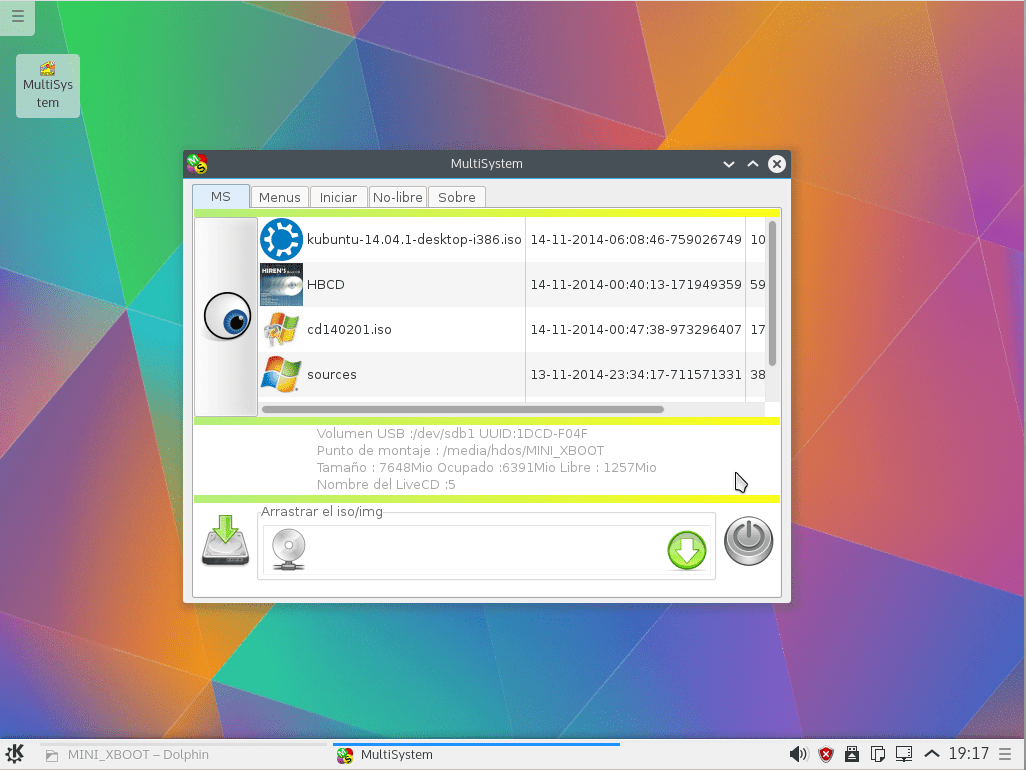Image resolution: width=1026 pixels, height=770 pixels.
Task: Click the red shield tray icon
Action: 826,754
